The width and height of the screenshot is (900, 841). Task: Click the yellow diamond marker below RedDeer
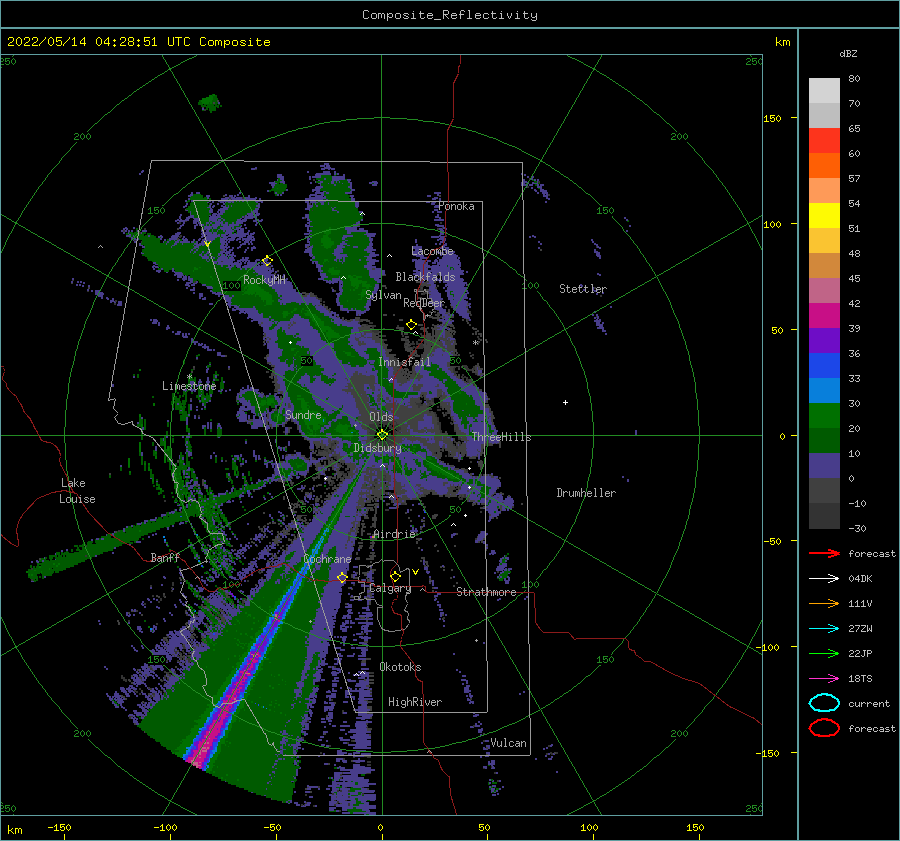click(411, 325)
